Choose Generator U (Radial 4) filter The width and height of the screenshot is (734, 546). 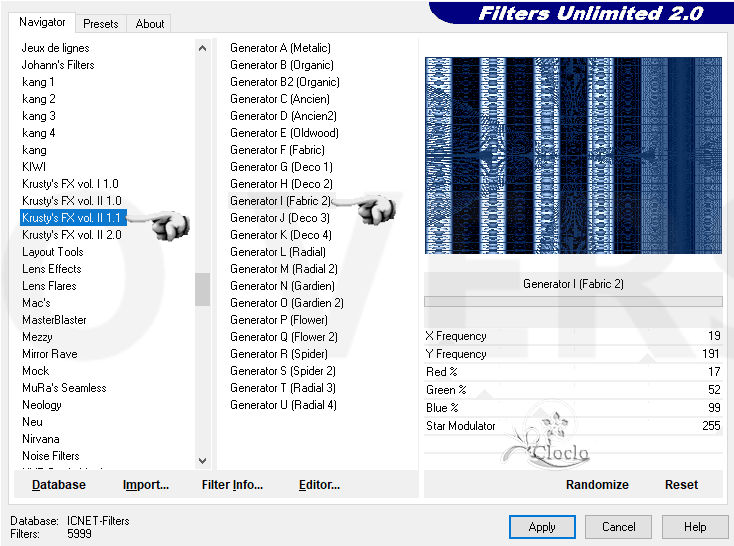coord(283,405)
